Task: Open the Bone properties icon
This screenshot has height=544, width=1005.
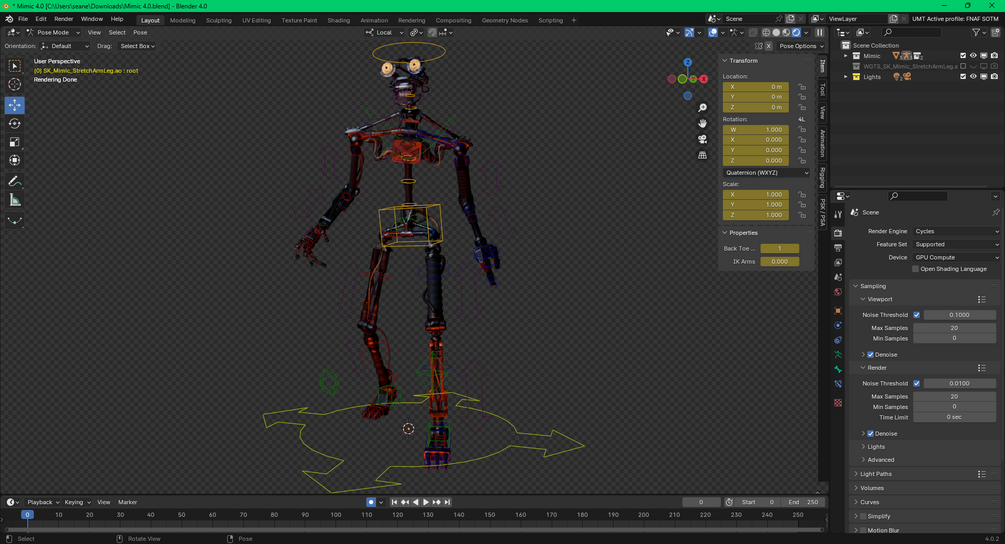Action: click(x=838, y=369)
